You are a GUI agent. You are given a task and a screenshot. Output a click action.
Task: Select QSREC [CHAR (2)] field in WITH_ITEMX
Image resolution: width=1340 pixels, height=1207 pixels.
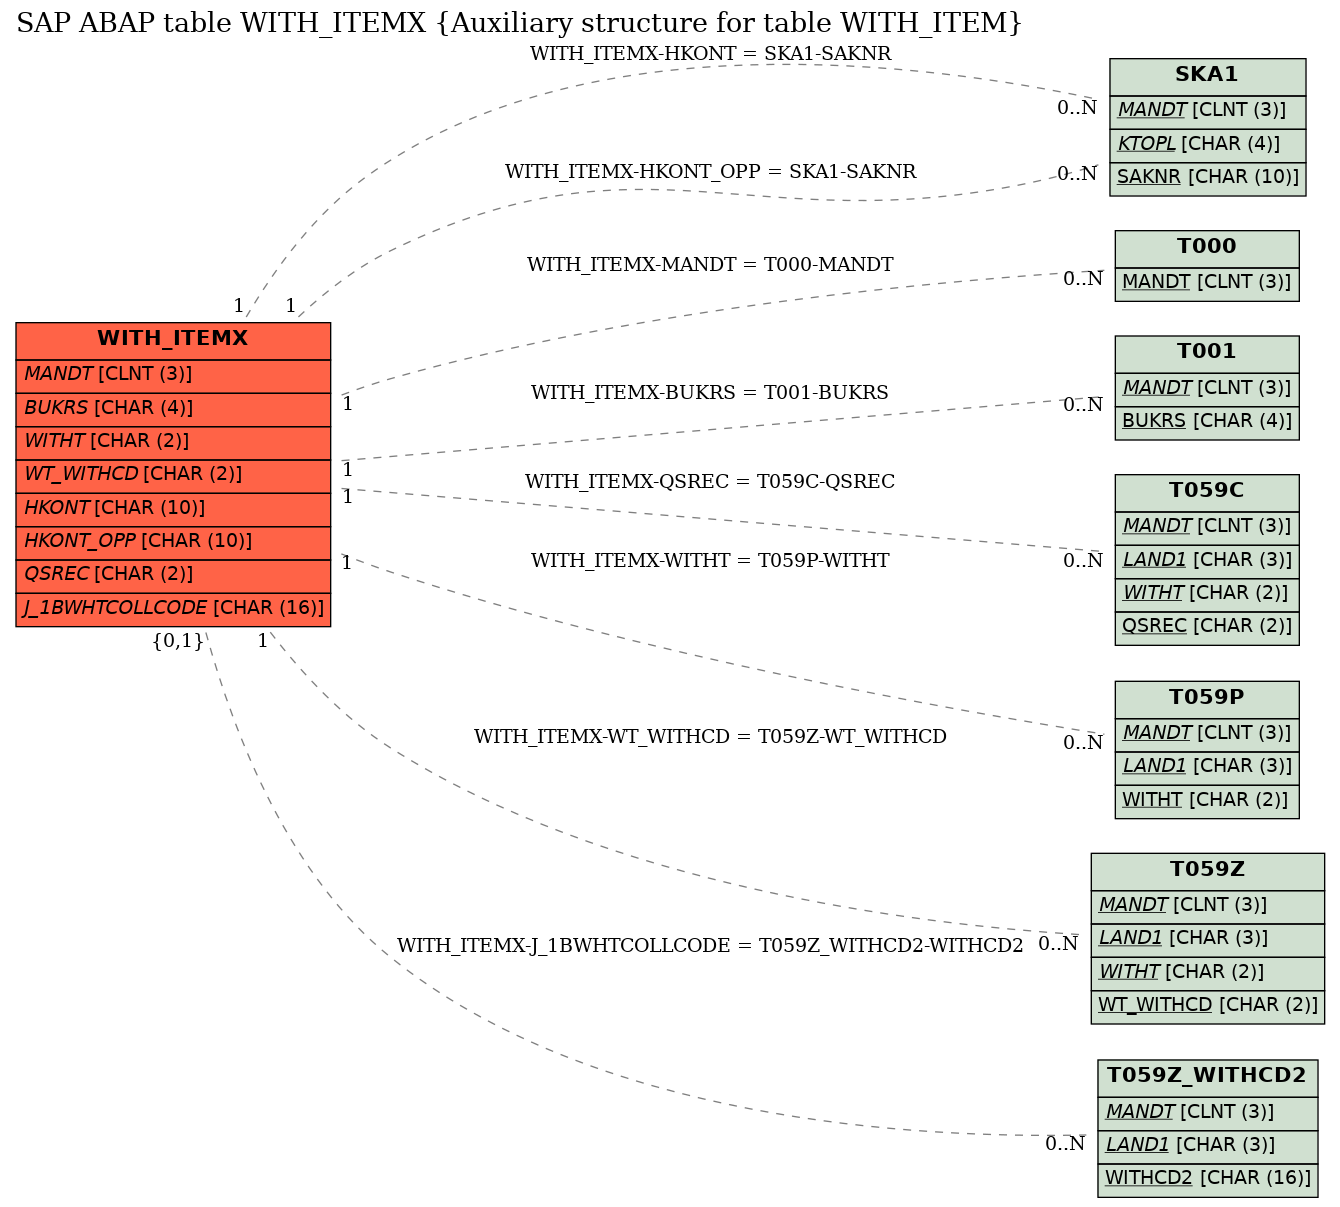[173, 575]
